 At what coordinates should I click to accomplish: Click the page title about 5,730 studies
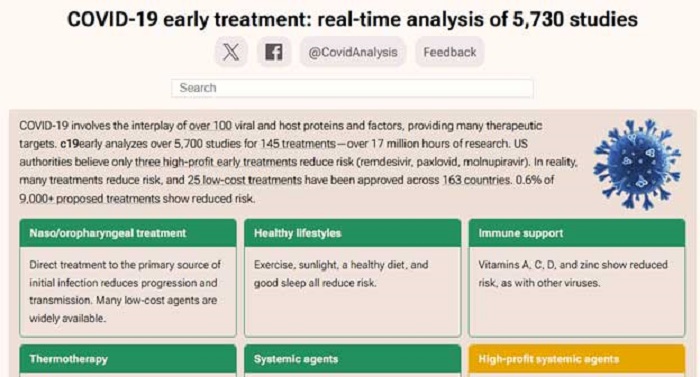(352, 19)
